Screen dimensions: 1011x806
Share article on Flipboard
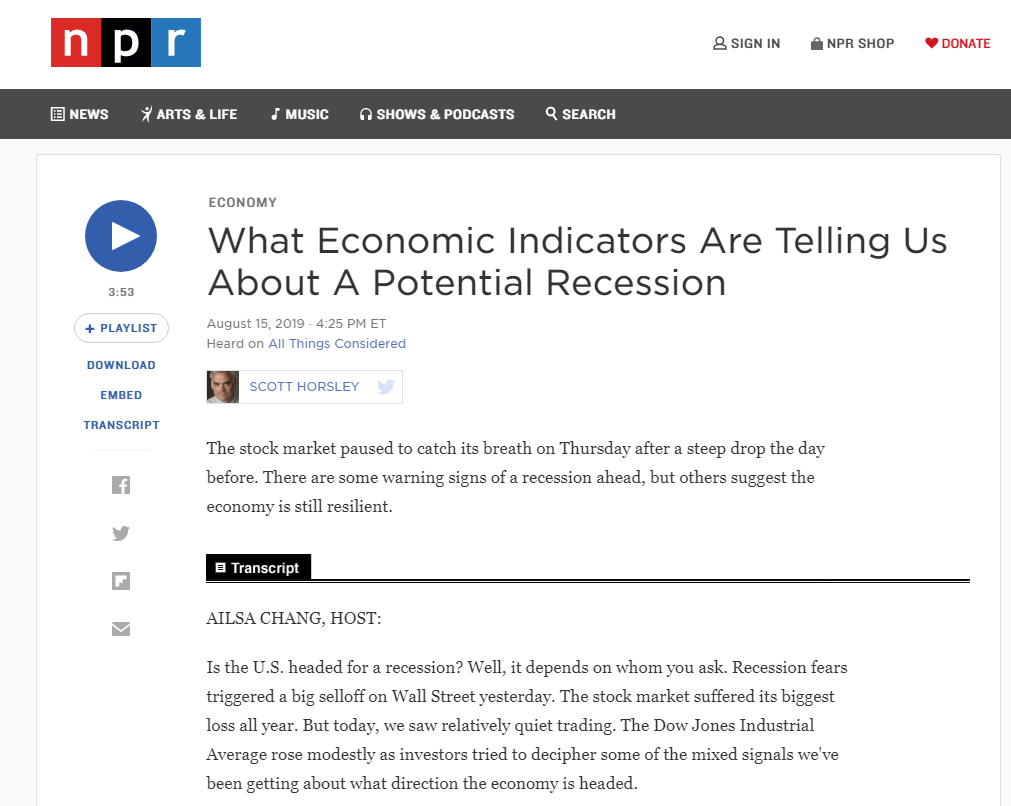point(121,581)
